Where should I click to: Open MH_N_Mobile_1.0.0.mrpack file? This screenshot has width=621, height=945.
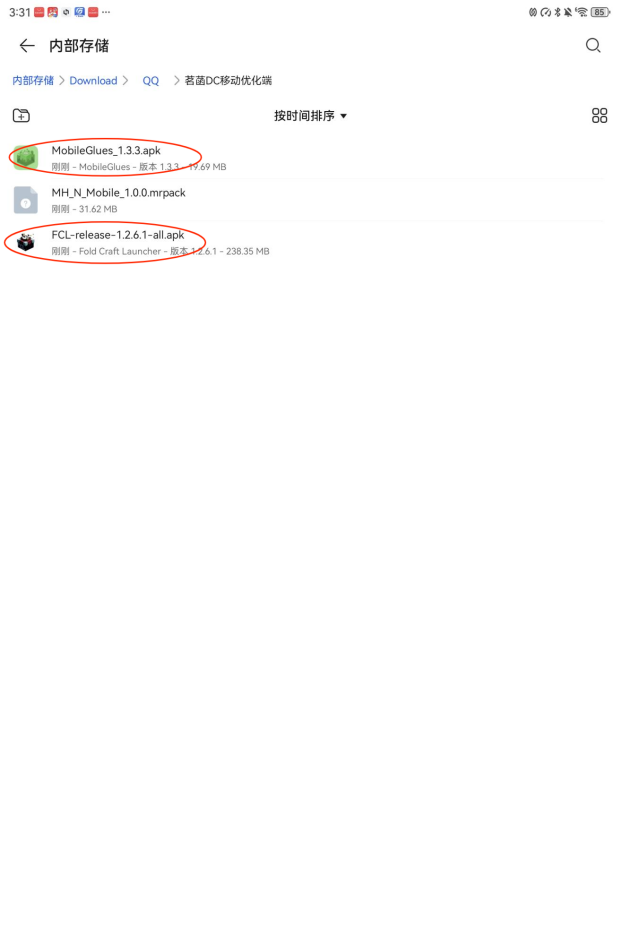pos(307,200)
